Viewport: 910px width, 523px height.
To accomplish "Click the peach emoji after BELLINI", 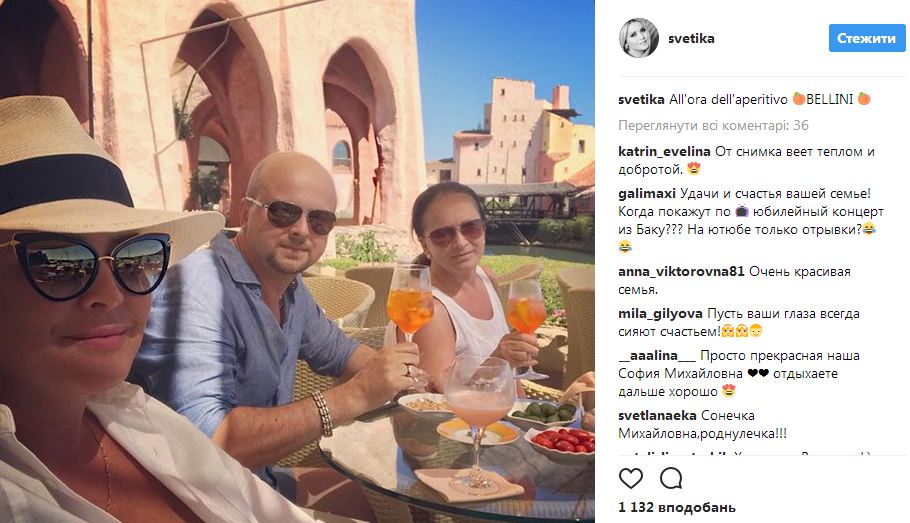I will pyautogui.click(x=864, y=99).
